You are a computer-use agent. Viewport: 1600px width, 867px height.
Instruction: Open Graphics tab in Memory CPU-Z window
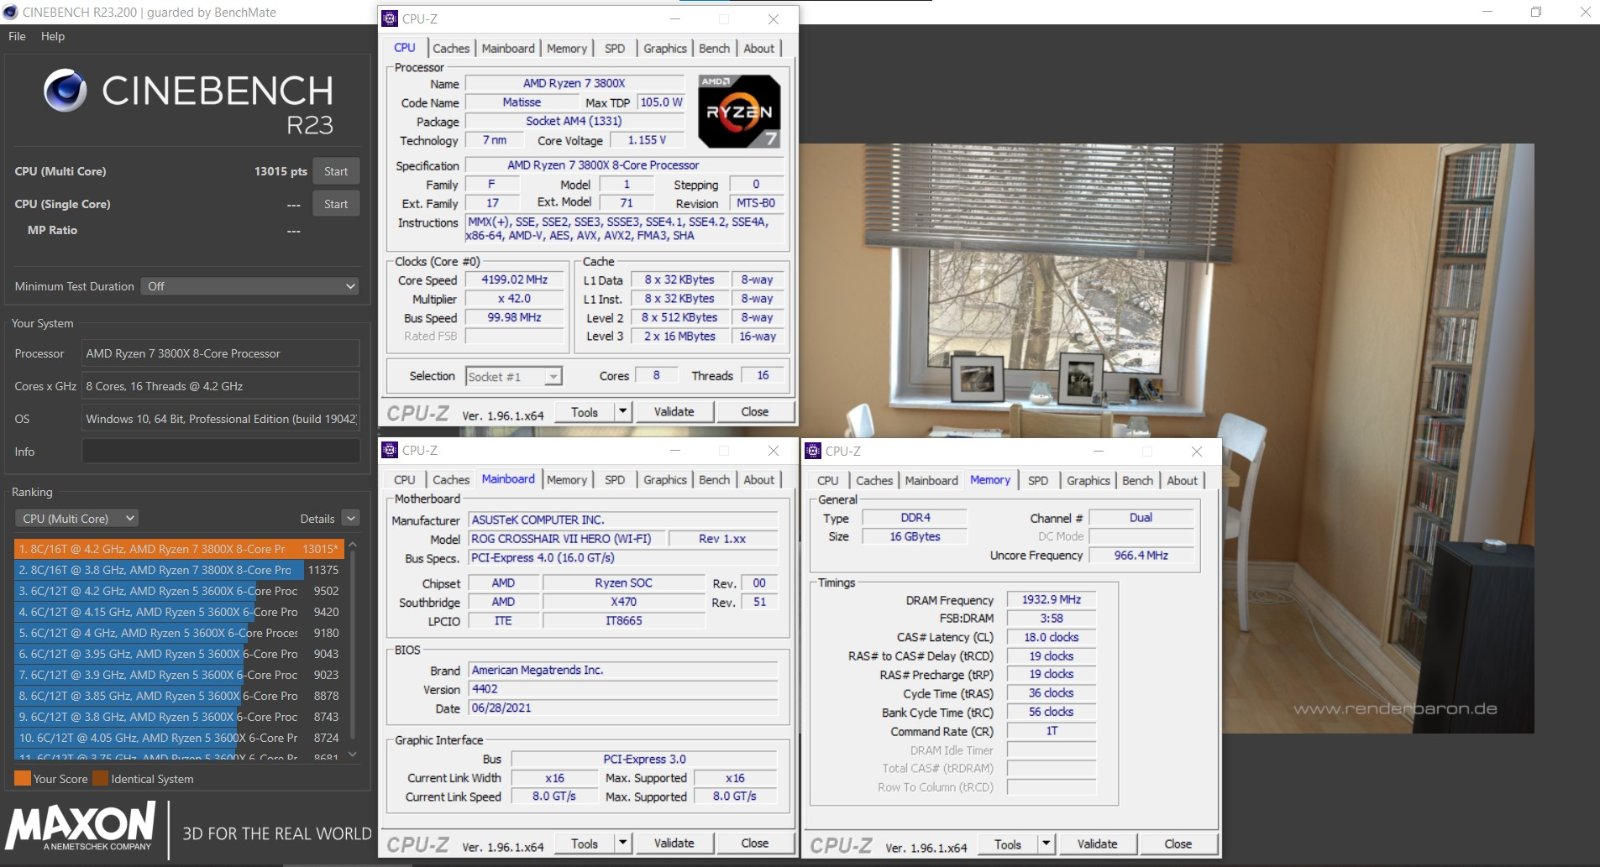[x=1088, y=481]
